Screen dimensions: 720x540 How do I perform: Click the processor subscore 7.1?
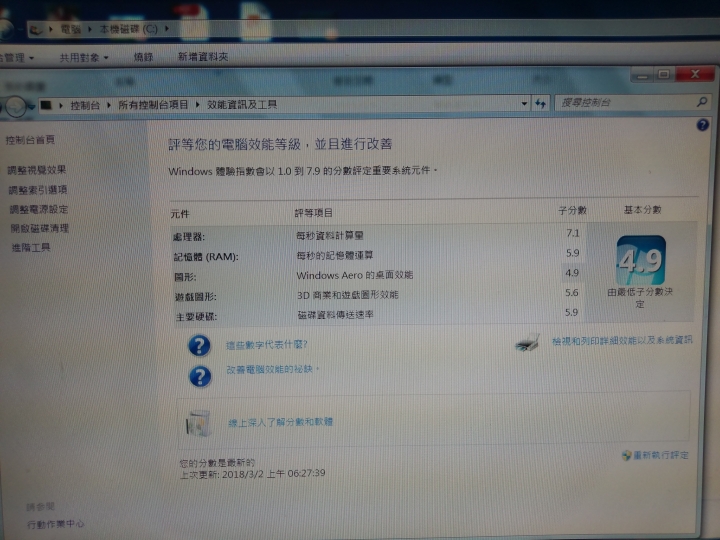click(573, 233)
